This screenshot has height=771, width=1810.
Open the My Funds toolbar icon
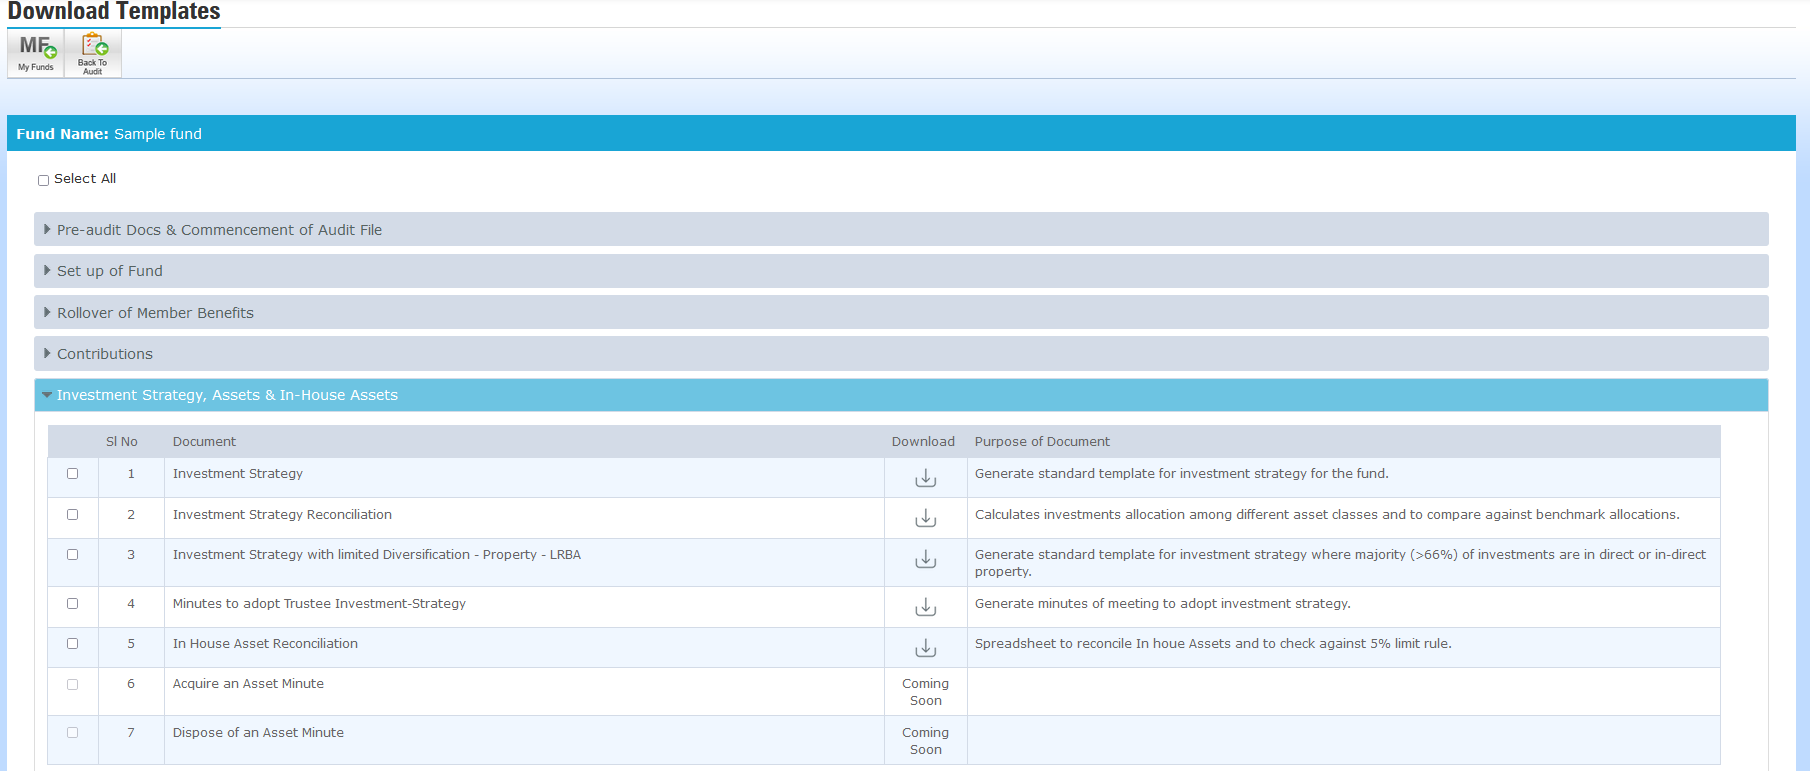[36, 53]
